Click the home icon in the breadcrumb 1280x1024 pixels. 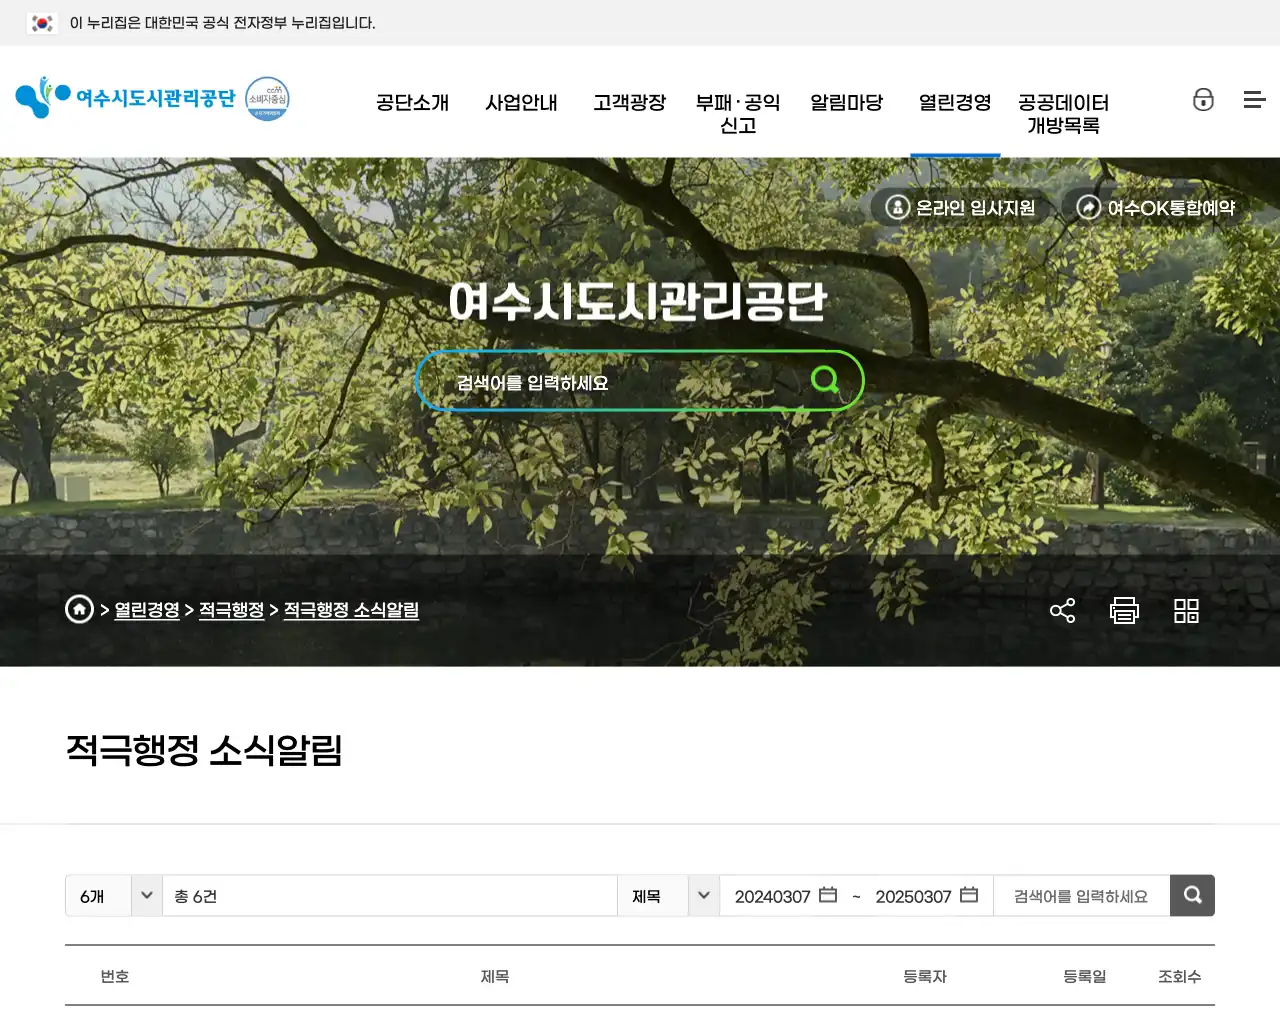79,609
